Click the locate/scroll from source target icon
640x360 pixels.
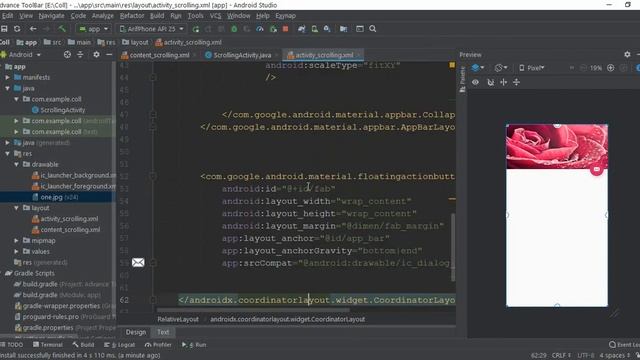coord(67,54)
